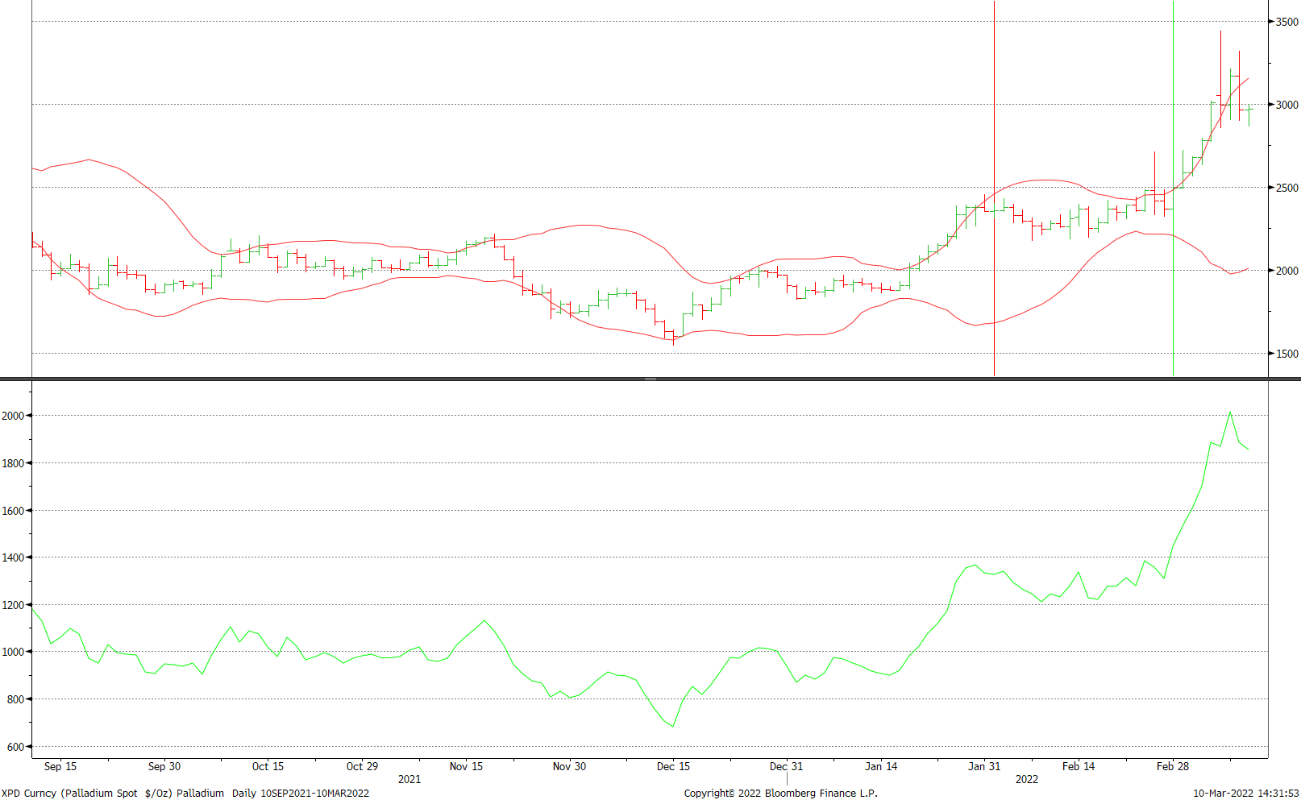Select the 1000 label on the lower axis
Viewport: 1301px width, 800px height.
(x=14, y=651)
